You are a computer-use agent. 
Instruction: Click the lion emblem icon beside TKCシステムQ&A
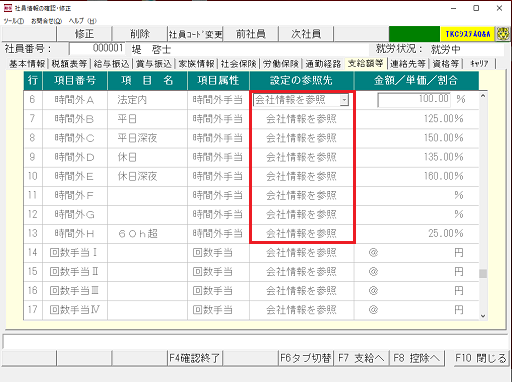(503, 34)
